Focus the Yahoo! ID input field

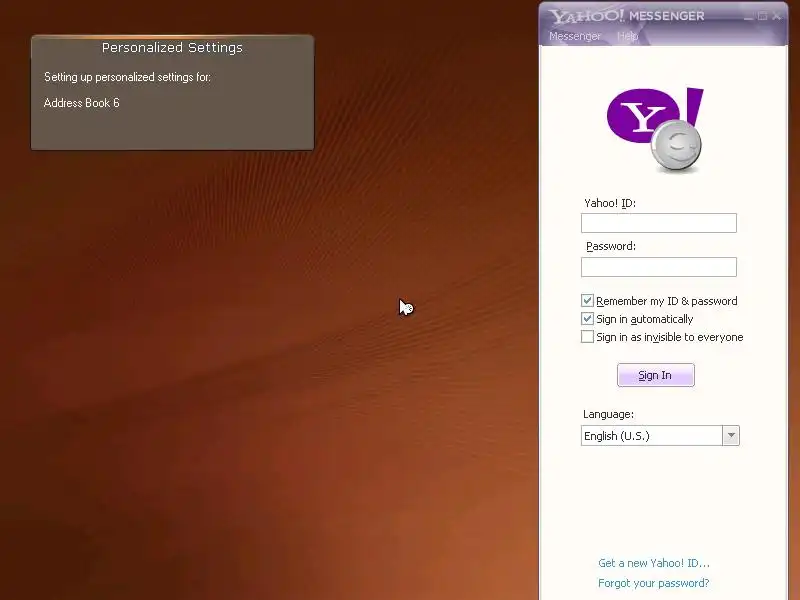click(x=659, y=223)
